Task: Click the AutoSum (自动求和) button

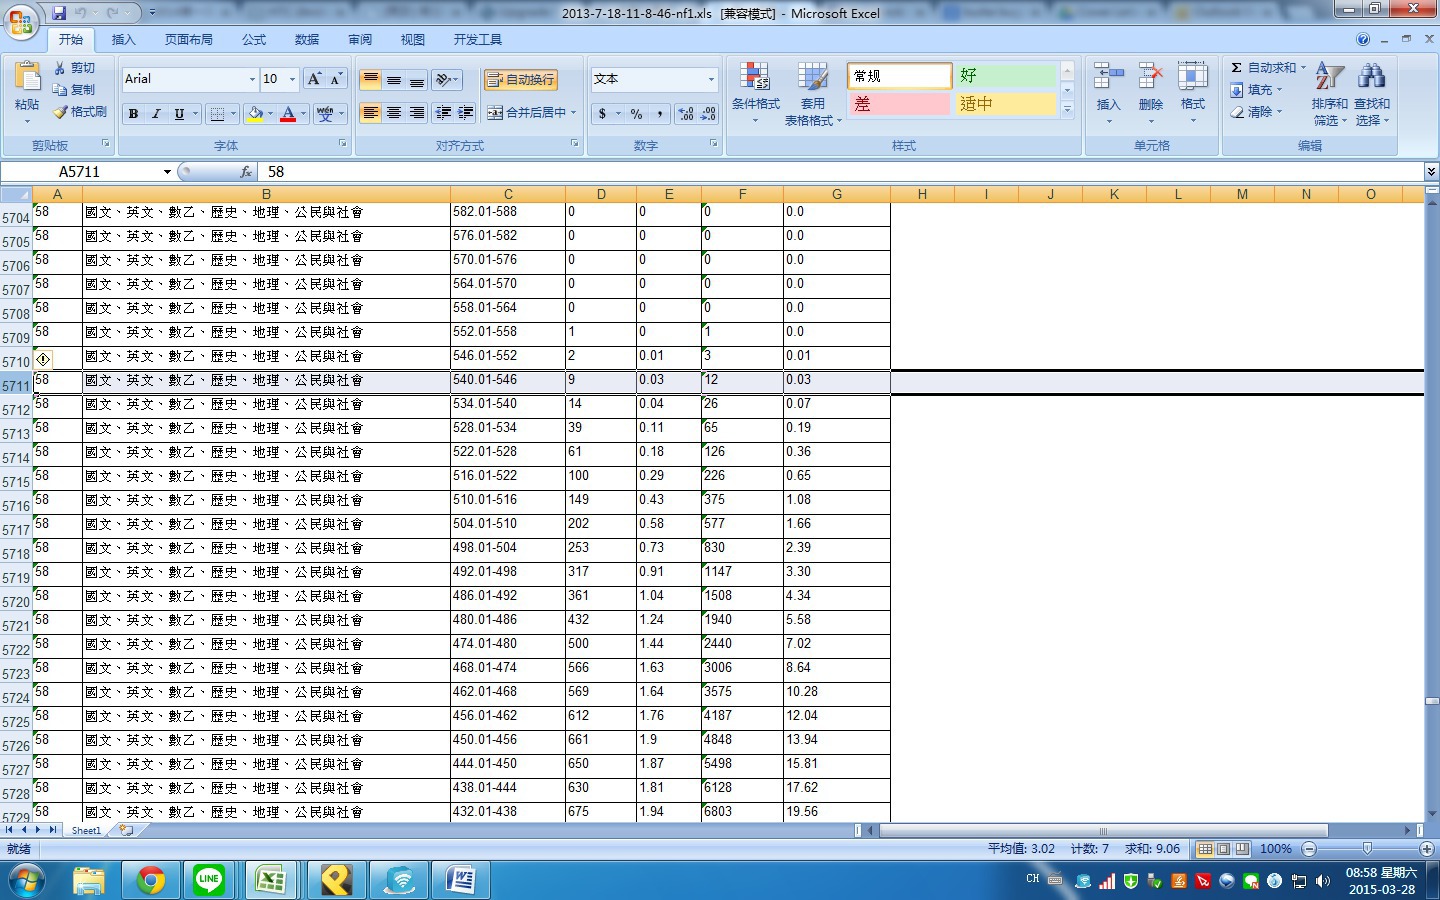Action: pyautogui.click(x=1265, y=68)
